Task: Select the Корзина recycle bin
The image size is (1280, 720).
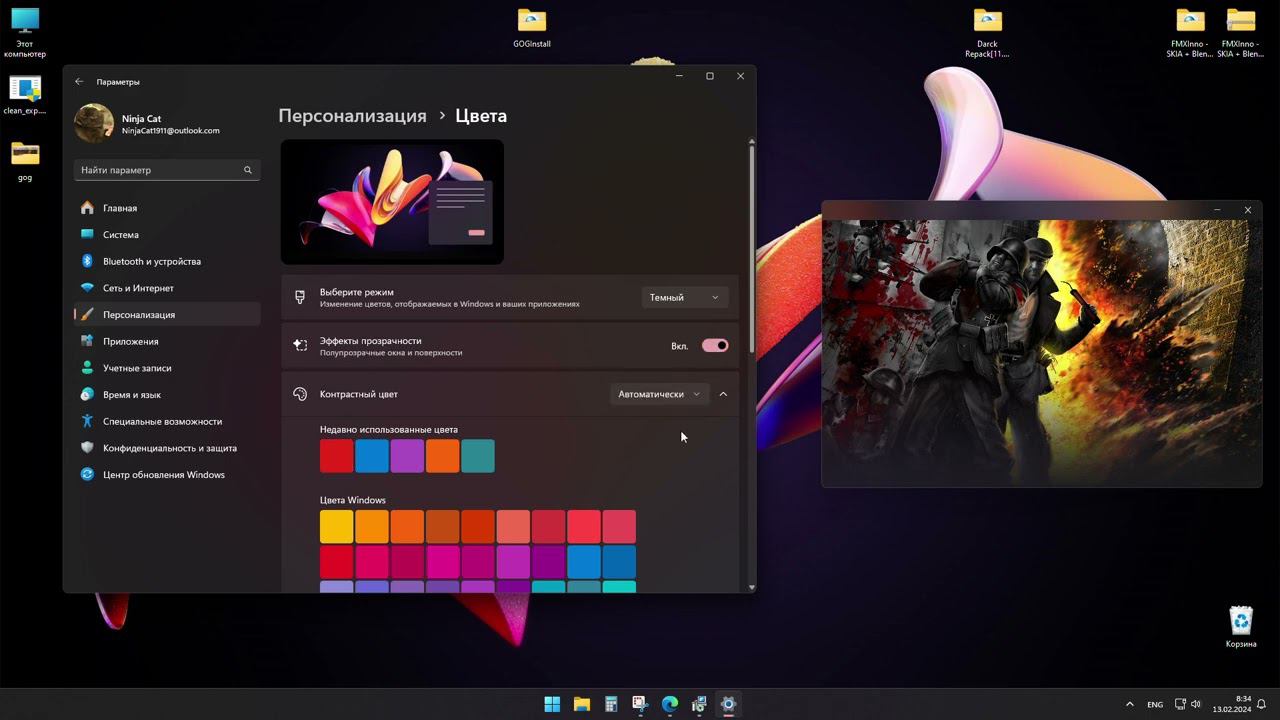Action: pos(1241,627)
